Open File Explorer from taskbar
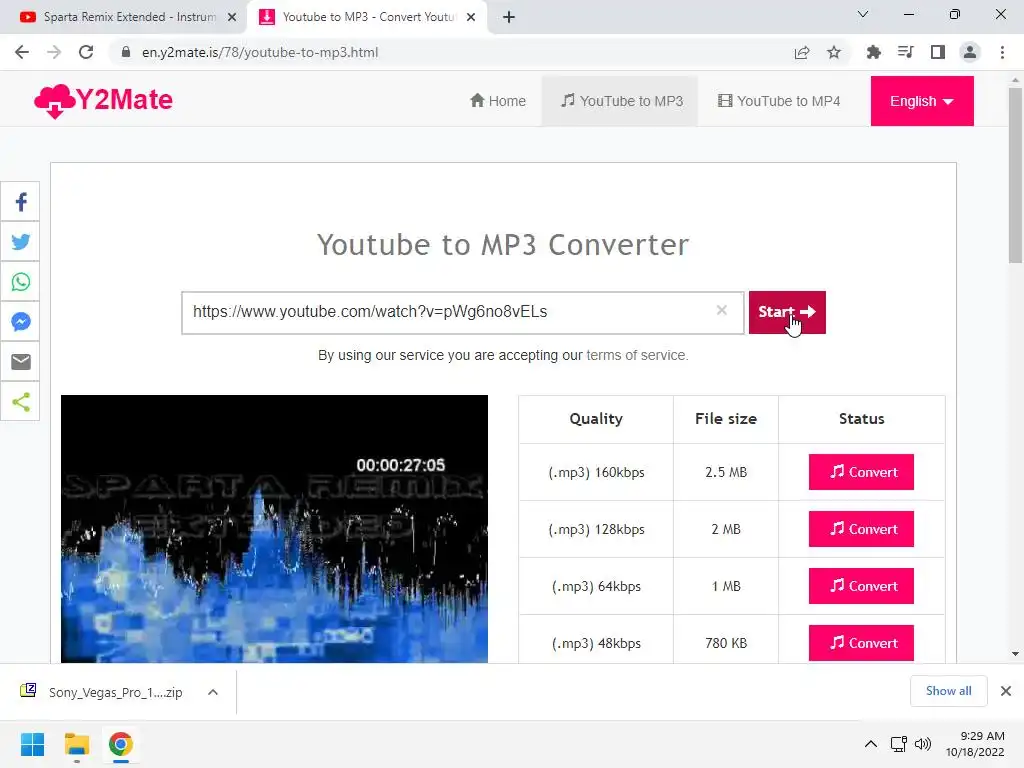The width and height of the screenshot is (1024, 768). tap(76, 744)
